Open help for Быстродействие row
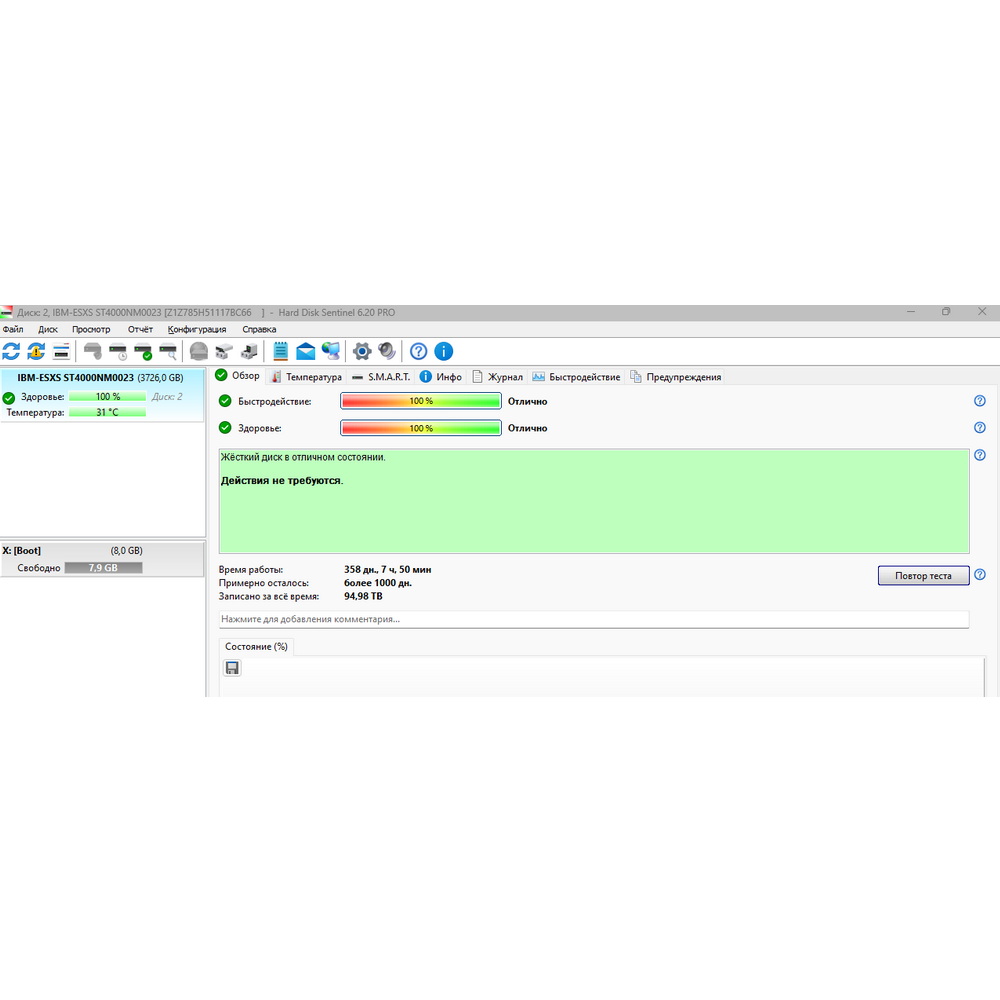 point(980,401)
